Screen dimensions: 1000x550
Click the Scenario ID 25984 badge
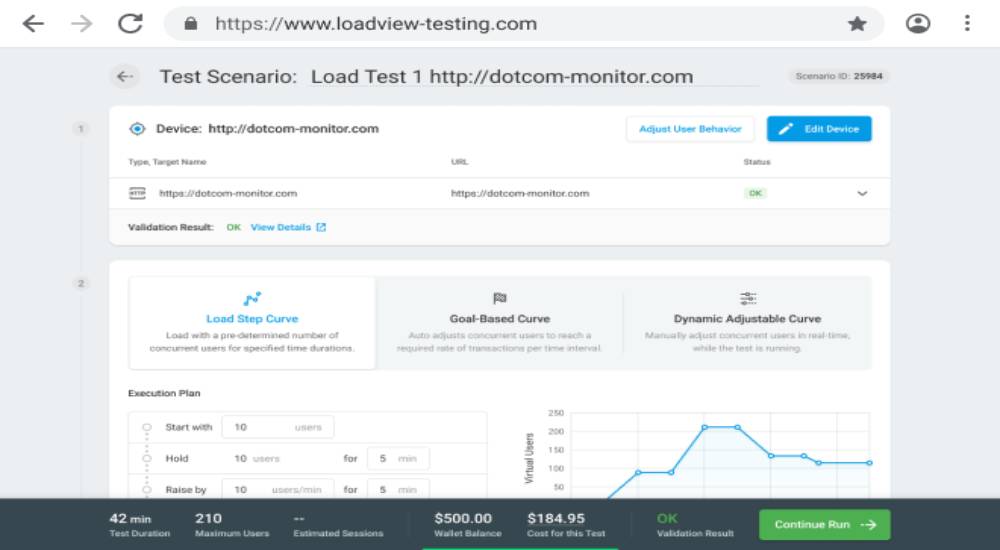coord(839,76)
